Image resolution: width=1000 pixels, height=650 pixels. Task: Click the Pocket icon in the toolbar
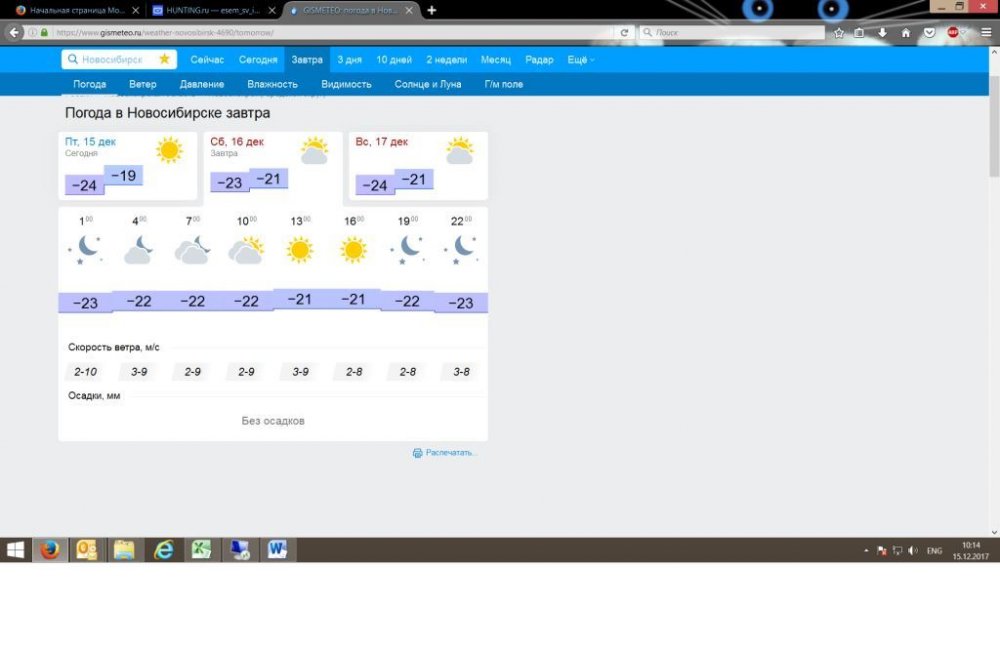(x=930, y=32)
